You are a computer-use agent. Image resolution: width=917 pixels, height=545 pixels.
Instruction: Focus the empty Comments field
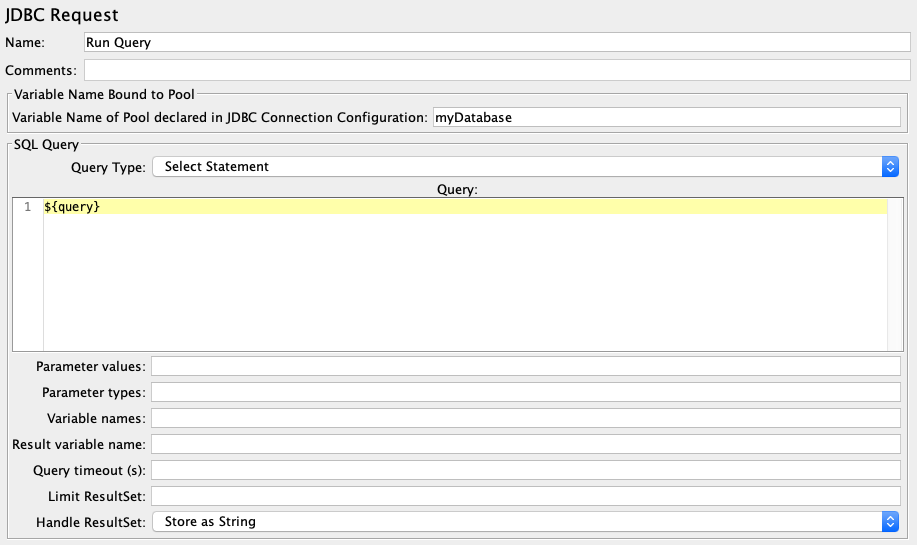tap(497, 70)
